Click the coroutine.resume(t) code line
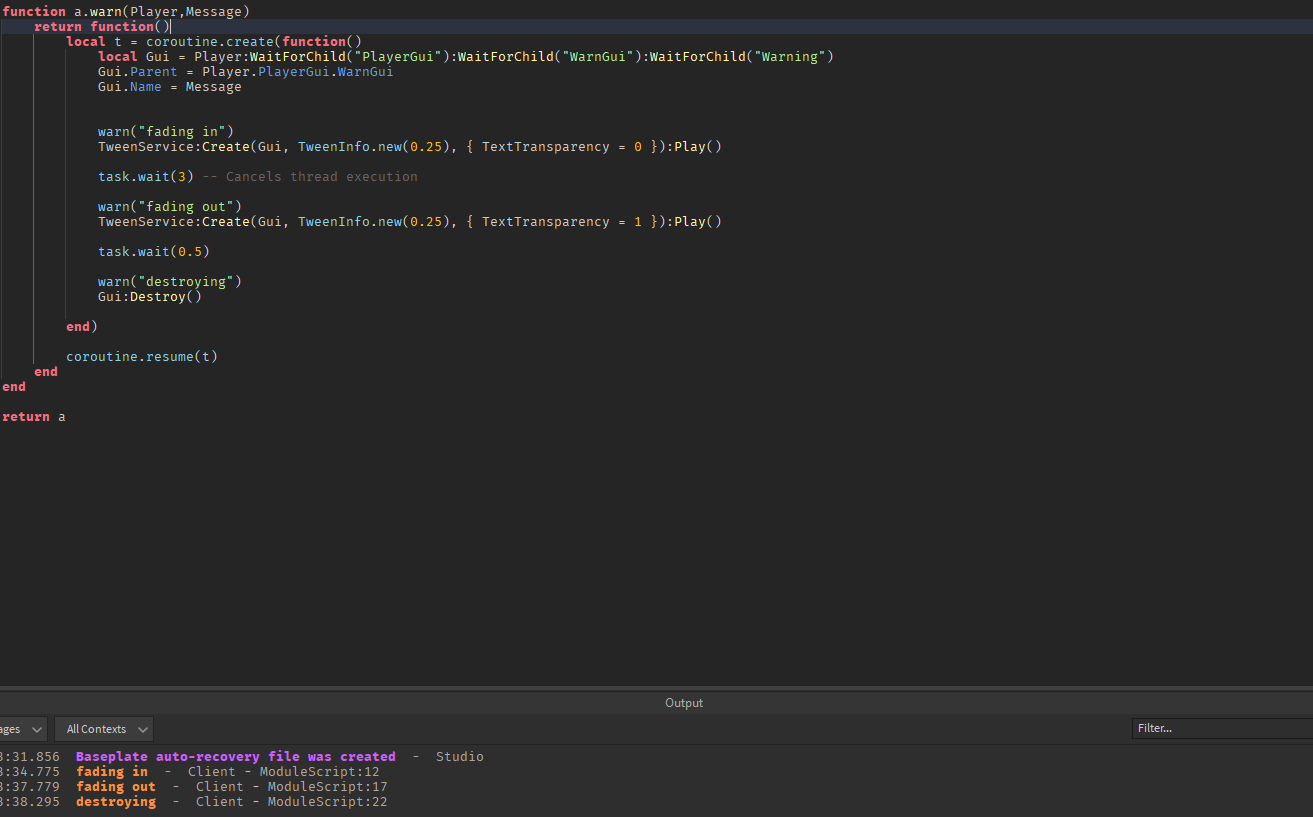1313x817 pixels. click(x=141, y=356)
